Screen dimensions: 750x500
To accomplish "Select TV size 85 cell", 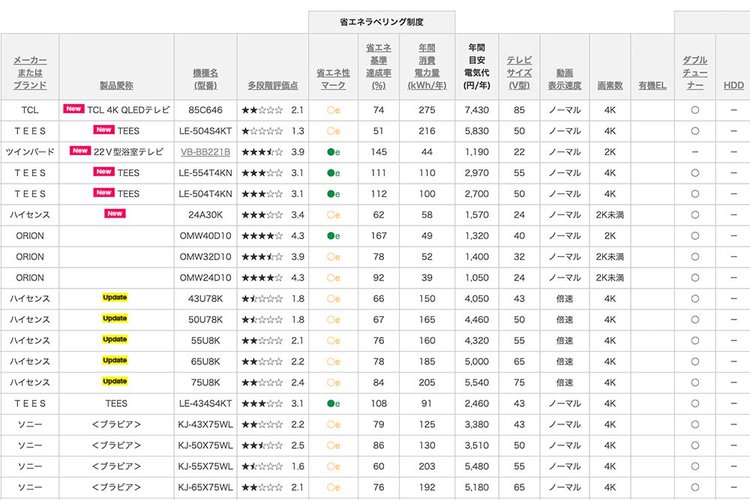I will coord(519,110).
